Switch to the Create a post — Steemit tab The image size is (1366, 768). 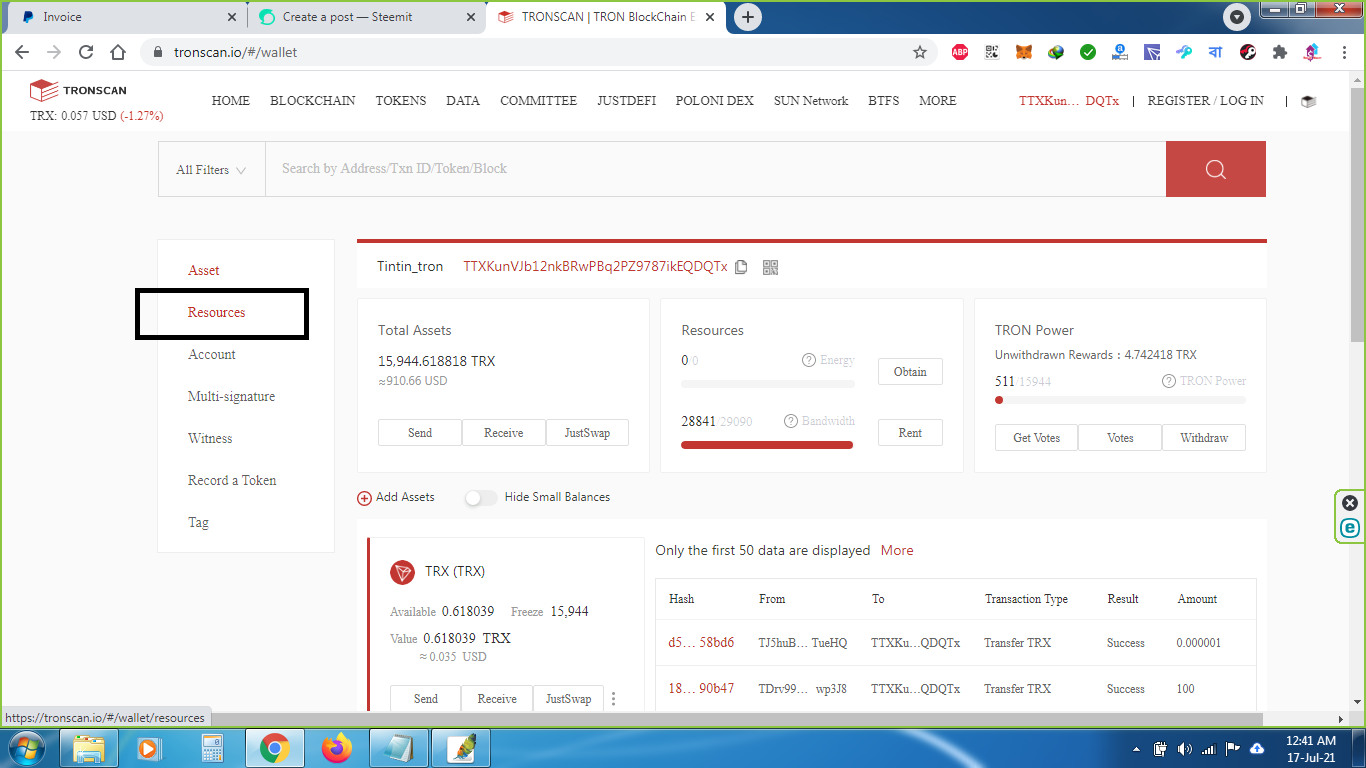click(367, 17)
